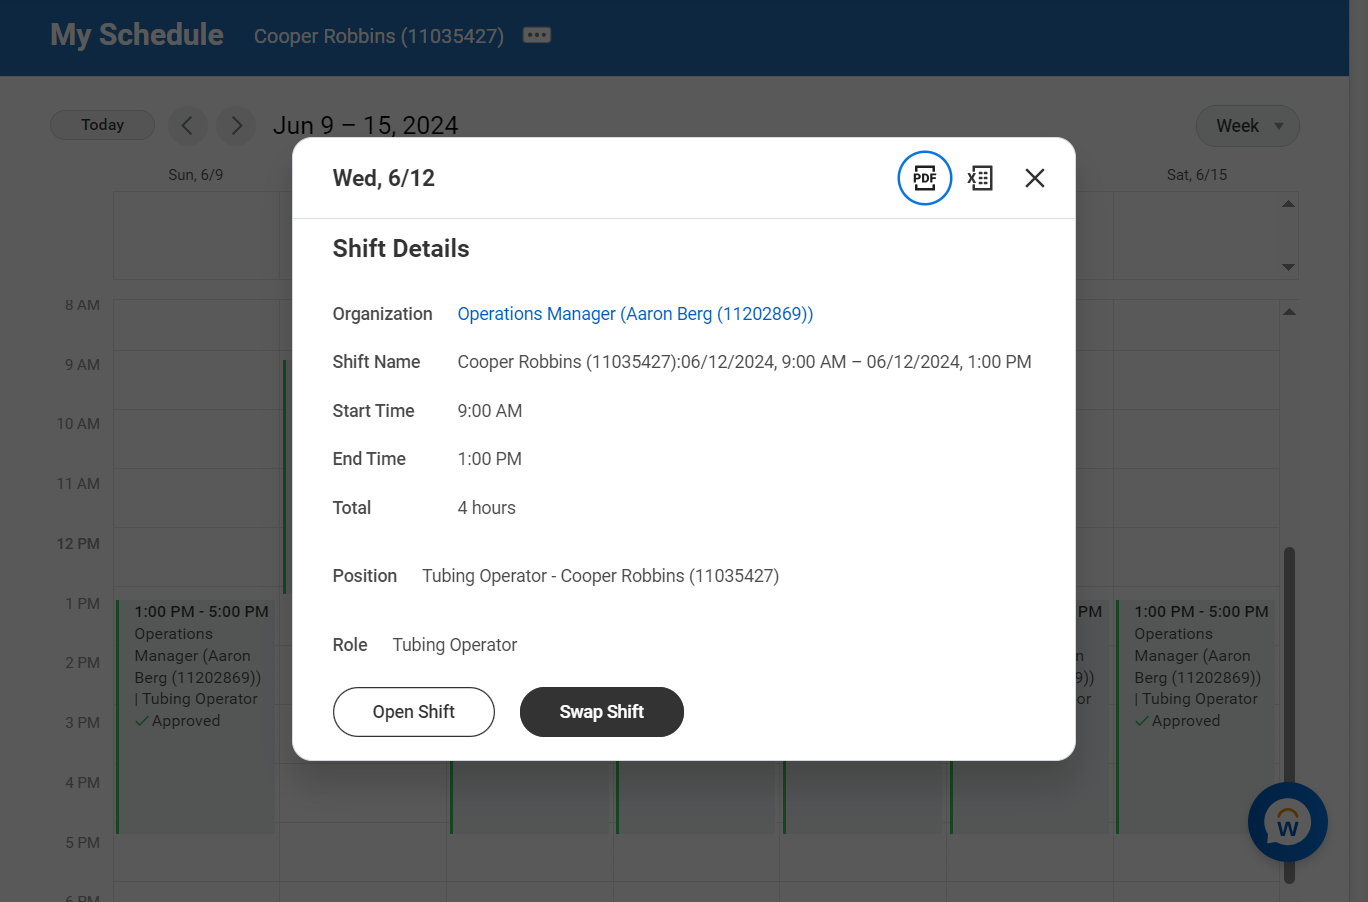This screenshot has width=1368, height=902.
Task: Click the Today button
Action: click(102, 125)
